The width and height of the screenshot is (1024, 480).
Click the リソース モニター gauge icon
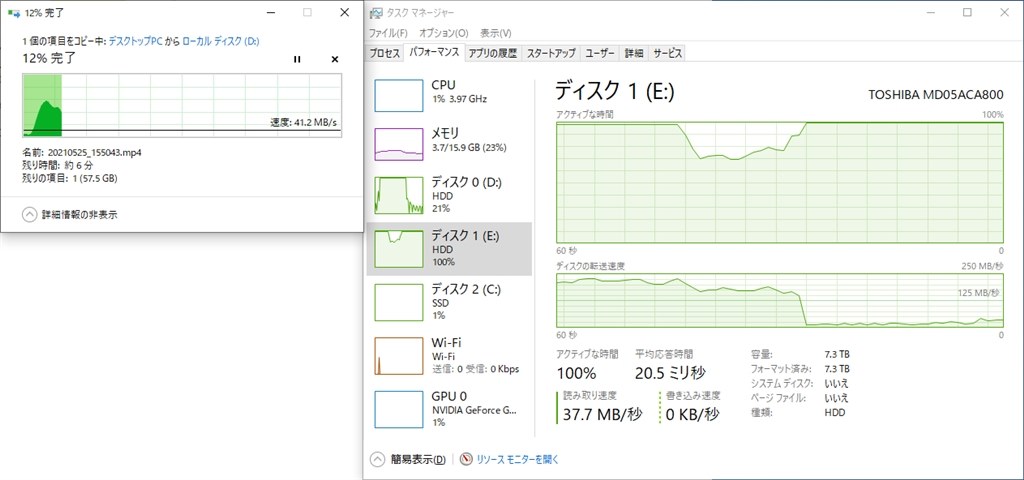click(466, 459)
